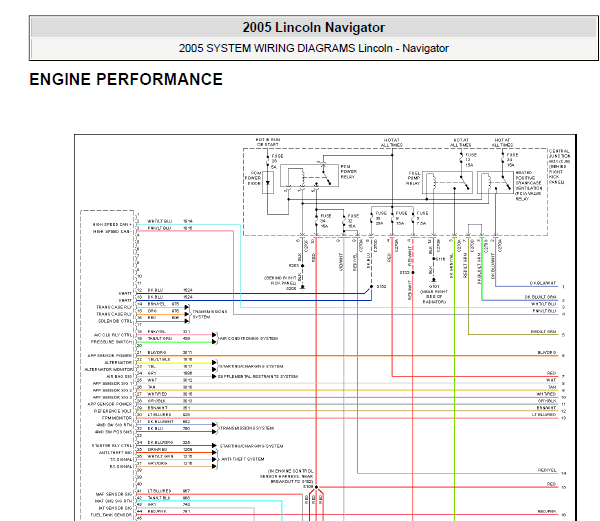Click the Fuse 20 5A label
This screenshot has width=600, height=521.
277,161
